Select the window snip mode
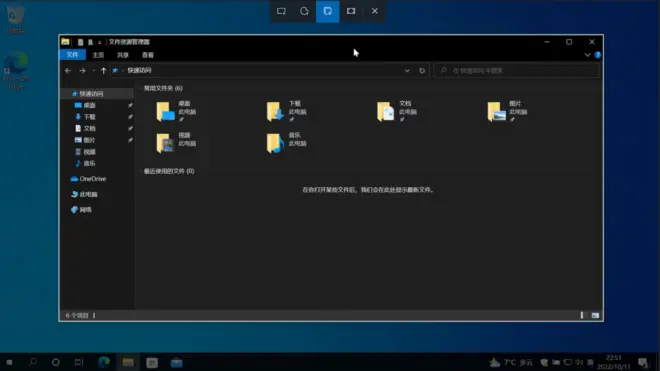This screenshot has height=371, width=660. pos(327,11)
